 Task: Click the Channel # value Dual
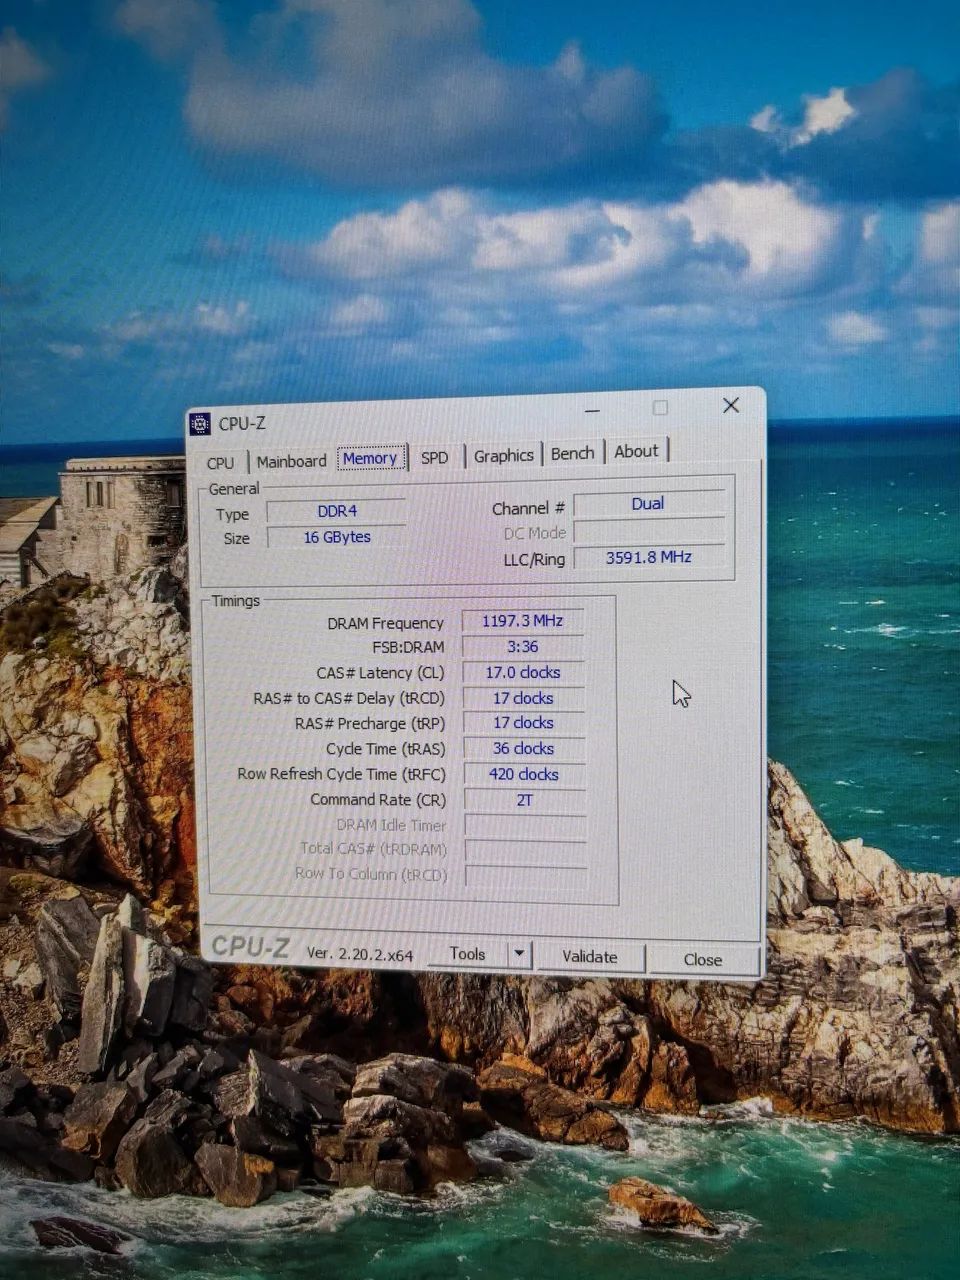[x=648, y=504]
